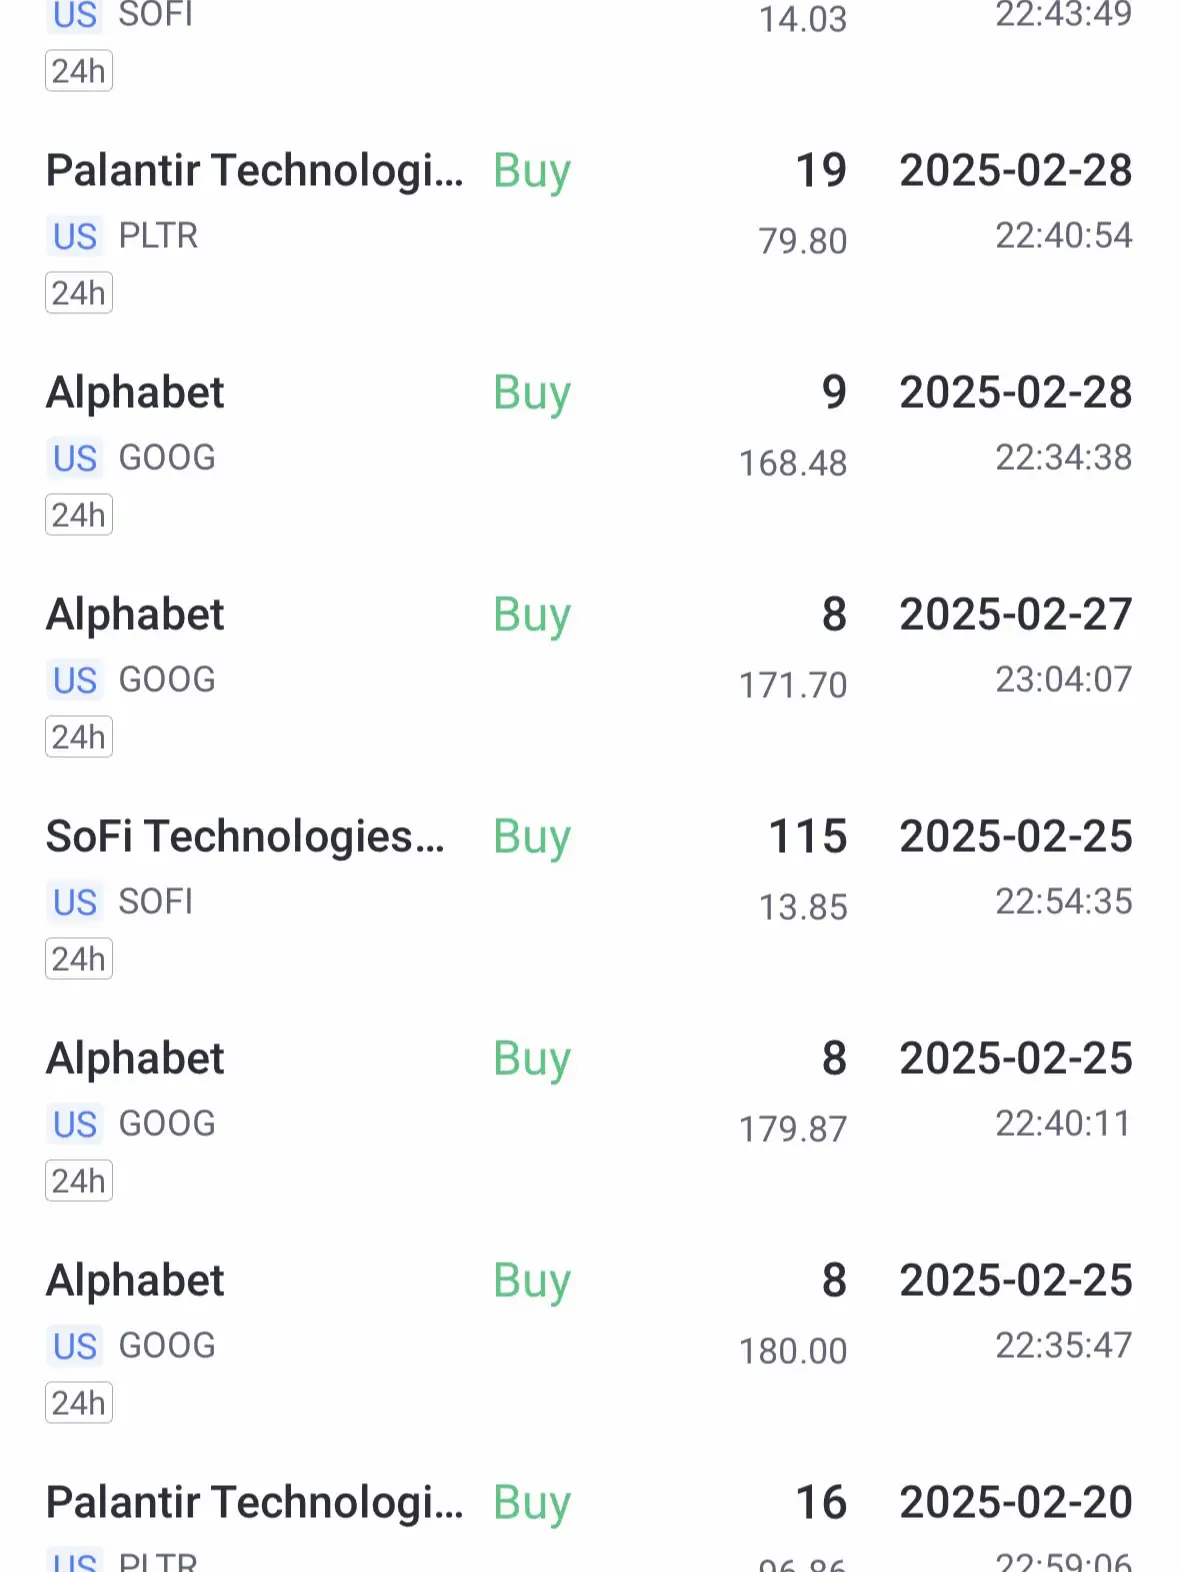The image size is (1179, 1572).
Task: Tap the 24h tag on the Alphabet 171.70 order
Action: (x=79, y=738)
